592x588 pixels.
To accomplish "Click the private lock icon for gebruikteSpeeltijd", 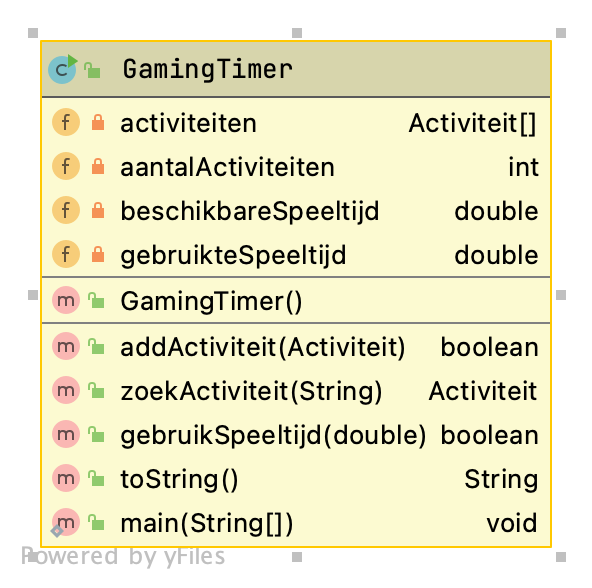I will (98, 255).
